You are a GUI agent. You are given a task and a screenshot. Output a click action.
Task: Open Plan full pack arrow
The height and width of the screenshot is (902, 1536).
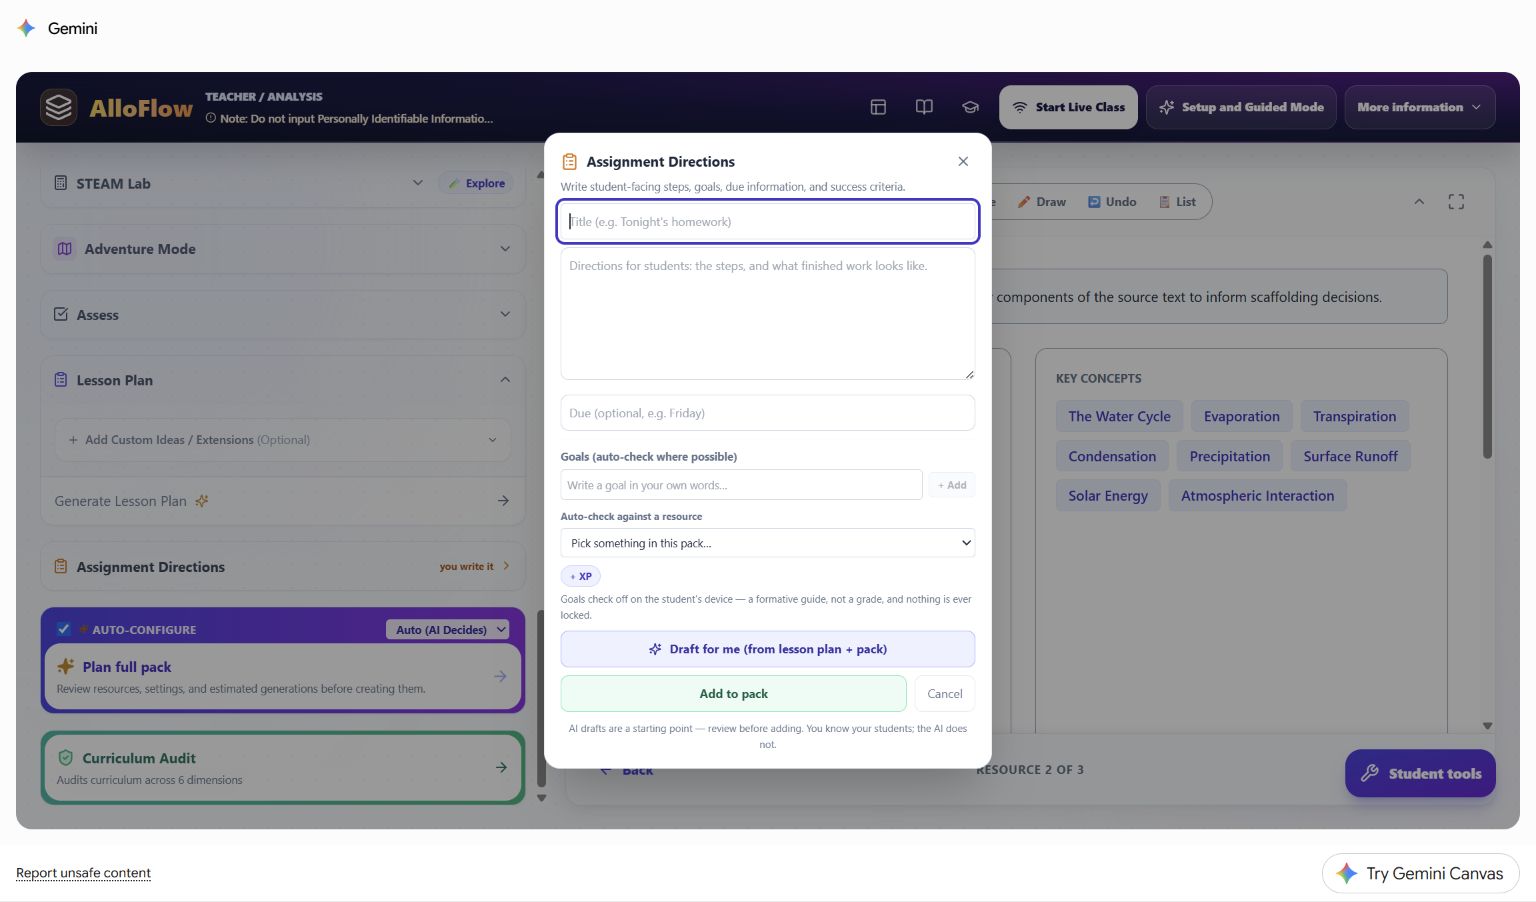500,676
